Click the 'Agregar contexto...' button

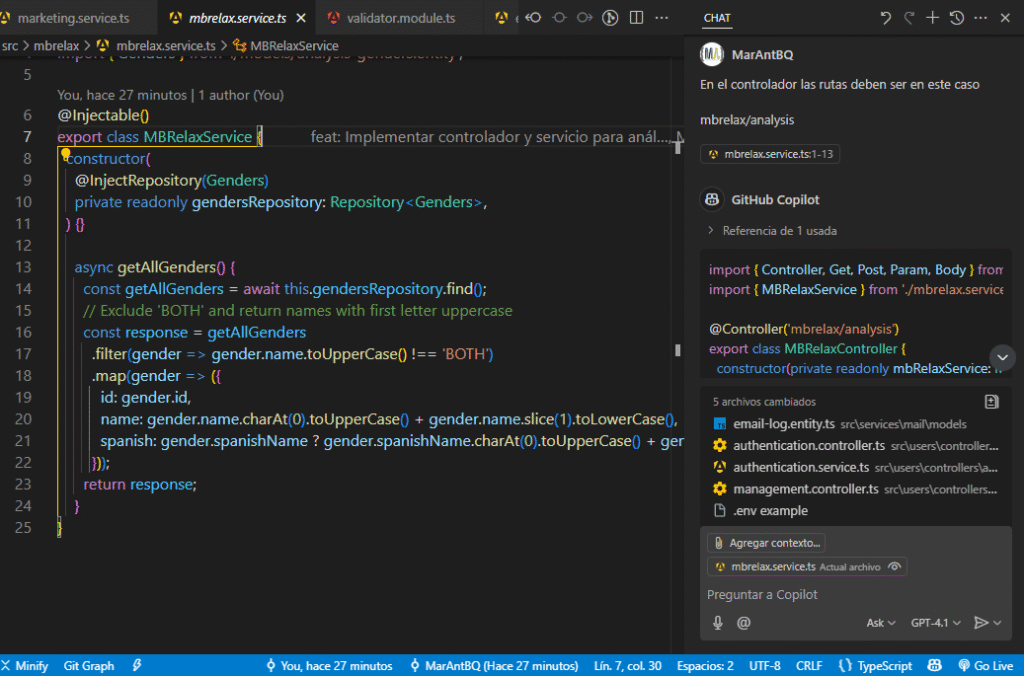click(x=766, y=543)
